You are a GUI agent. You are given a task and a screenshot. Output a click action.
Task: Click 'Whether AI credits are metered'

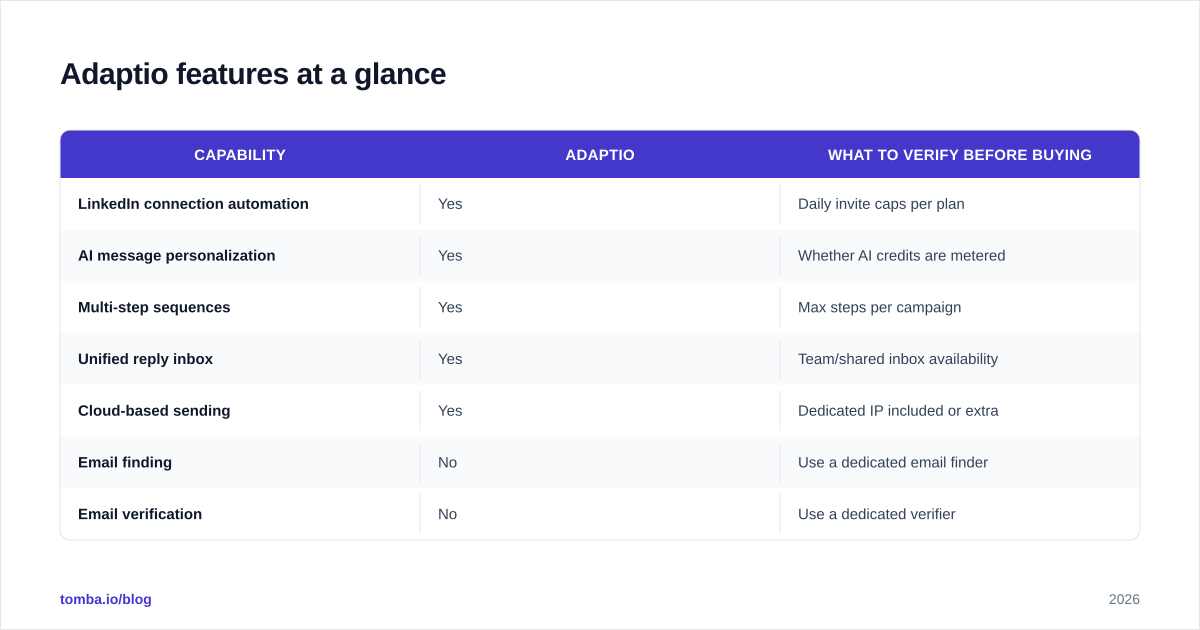tap(902, 256)
